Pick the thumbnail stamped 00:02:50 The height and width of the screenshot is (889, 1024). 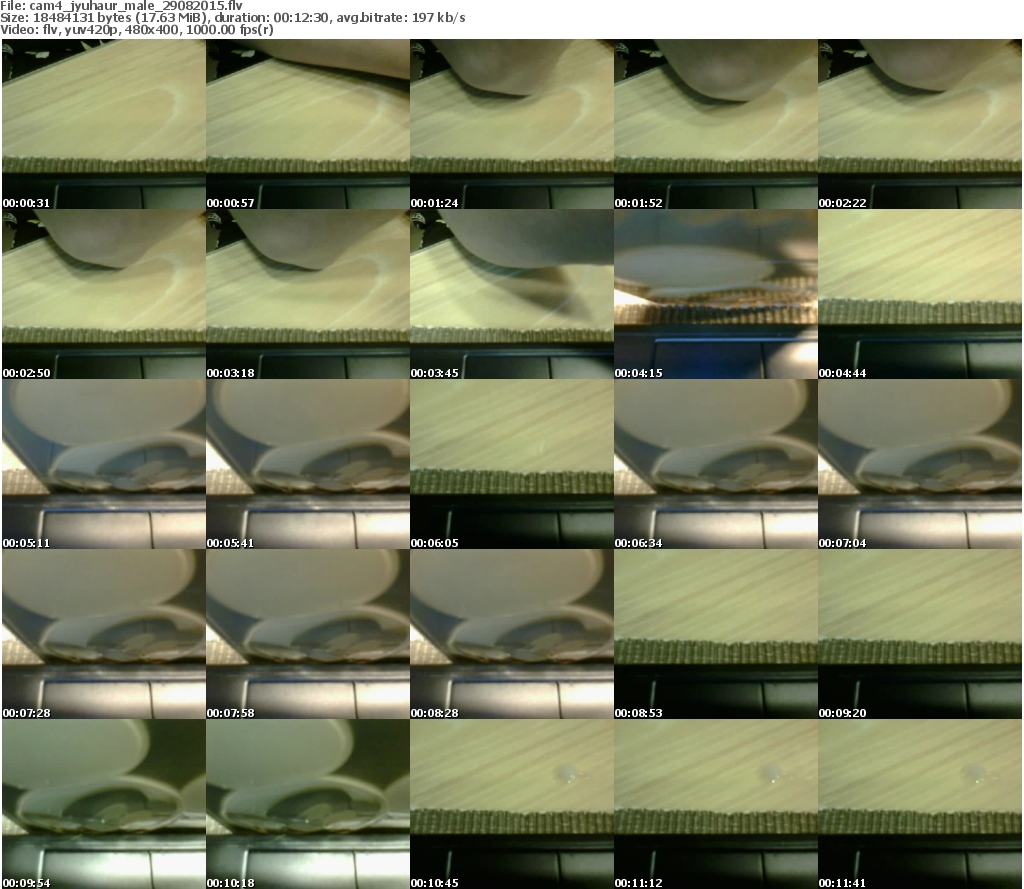pyautogui.click(x=104, y=294)
